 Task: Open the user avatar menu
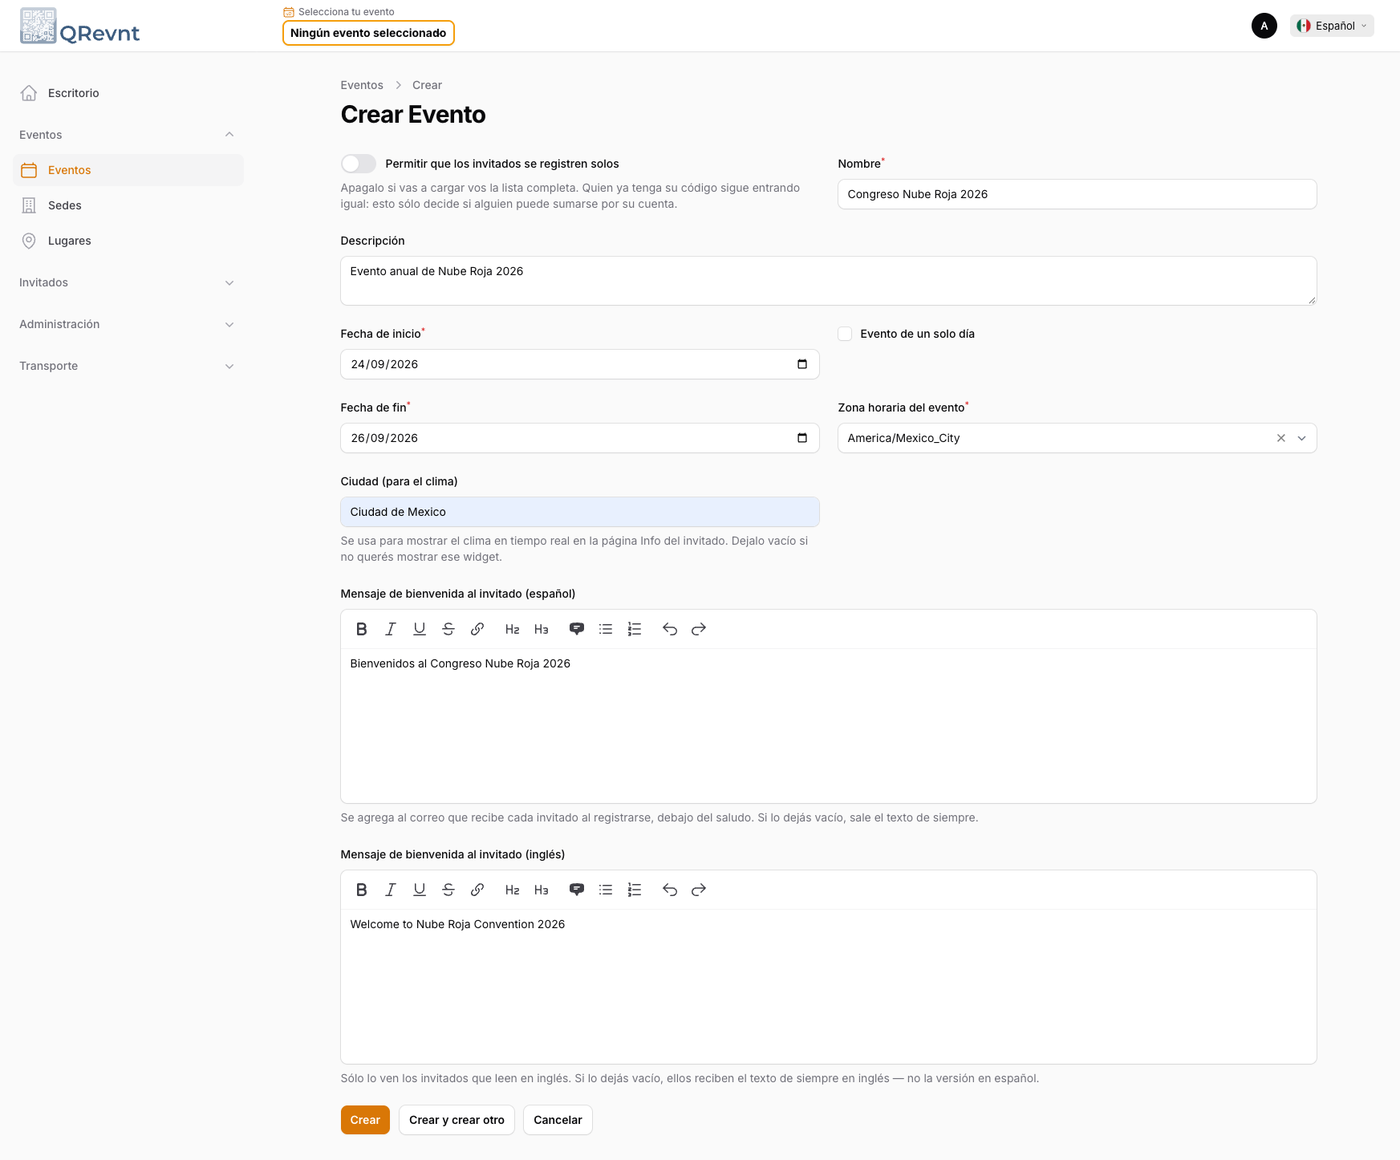[1264, 26]
